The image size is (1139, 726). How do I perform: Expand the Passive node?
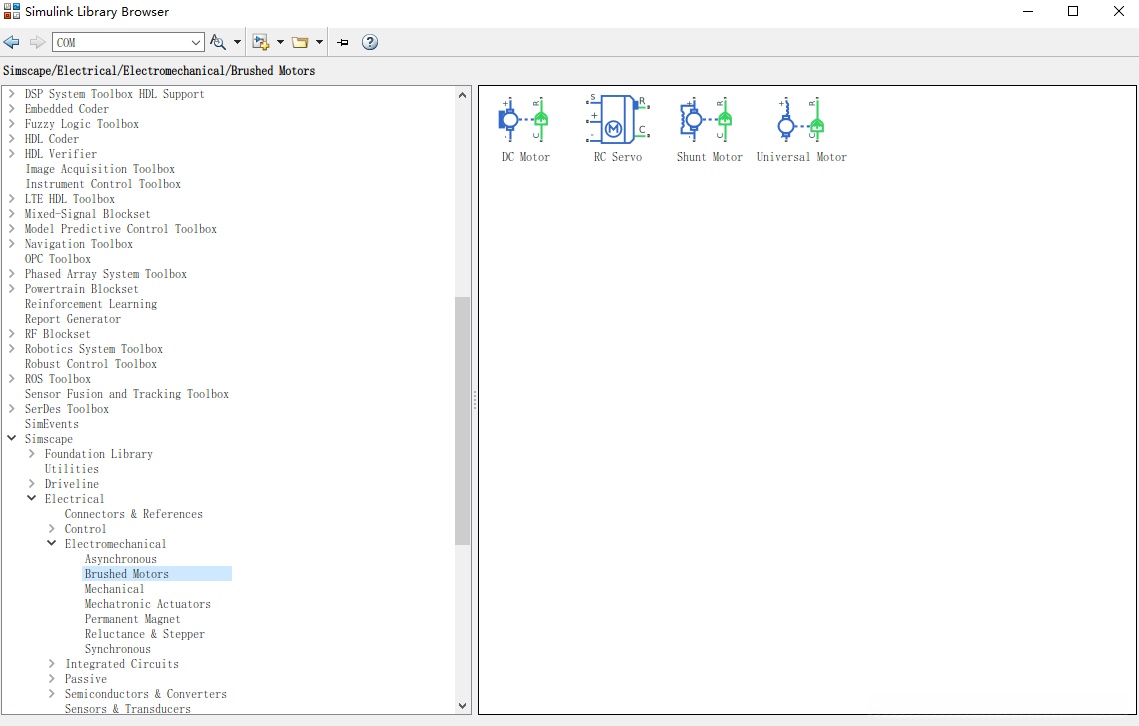click(x=52, y=679)
